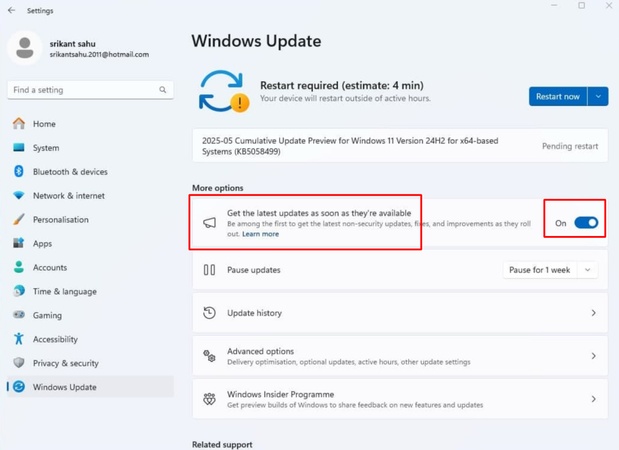Click the megaphone icon for latest updates
Image resolution: width=619 pixels, height=450 pixels.
pyautogui.click(x=210, y=223)
